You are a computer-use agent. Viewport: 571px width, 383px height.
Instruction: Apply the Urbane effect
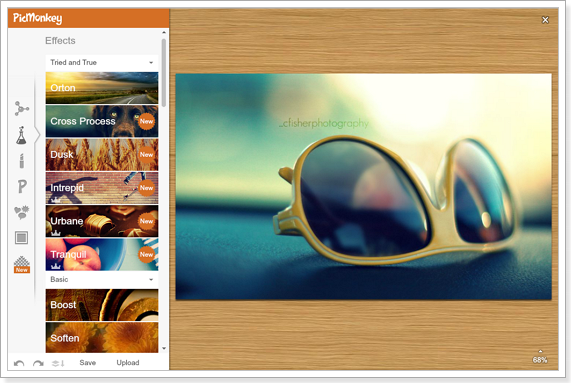102,221
